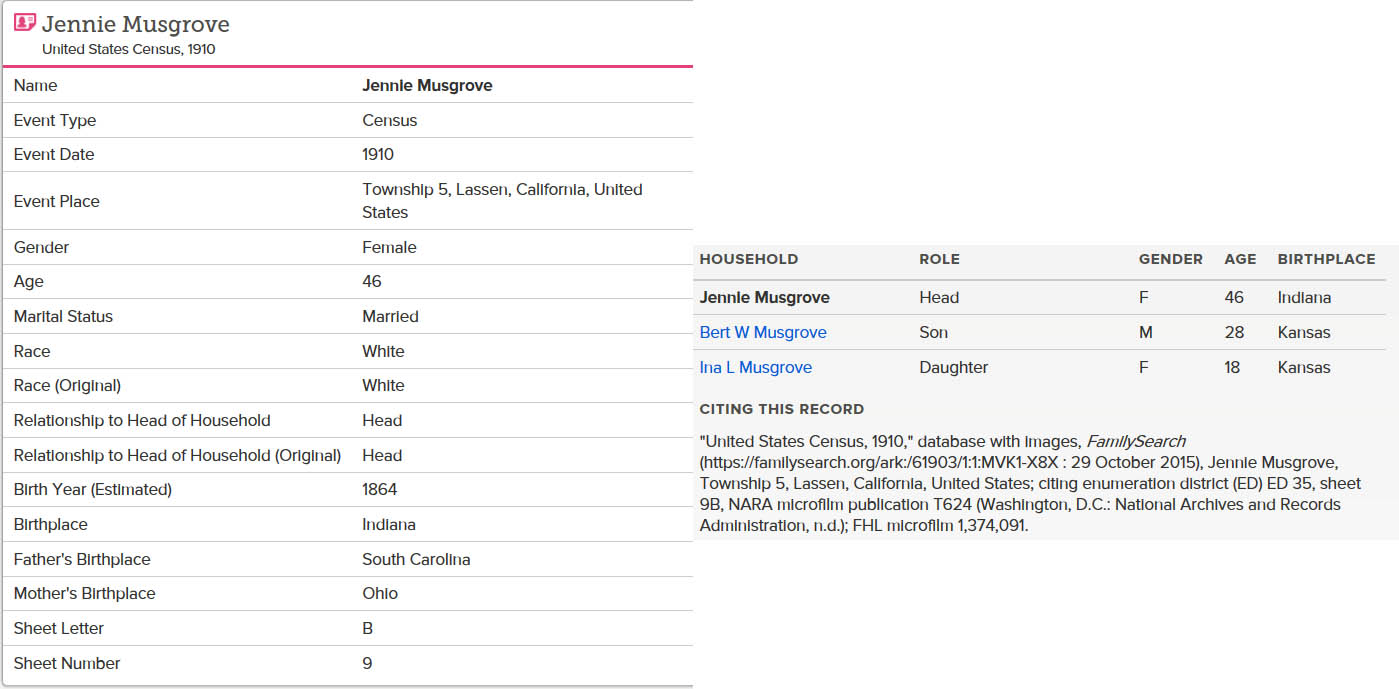Click age 18 in Ina's row

[1232, 367]
